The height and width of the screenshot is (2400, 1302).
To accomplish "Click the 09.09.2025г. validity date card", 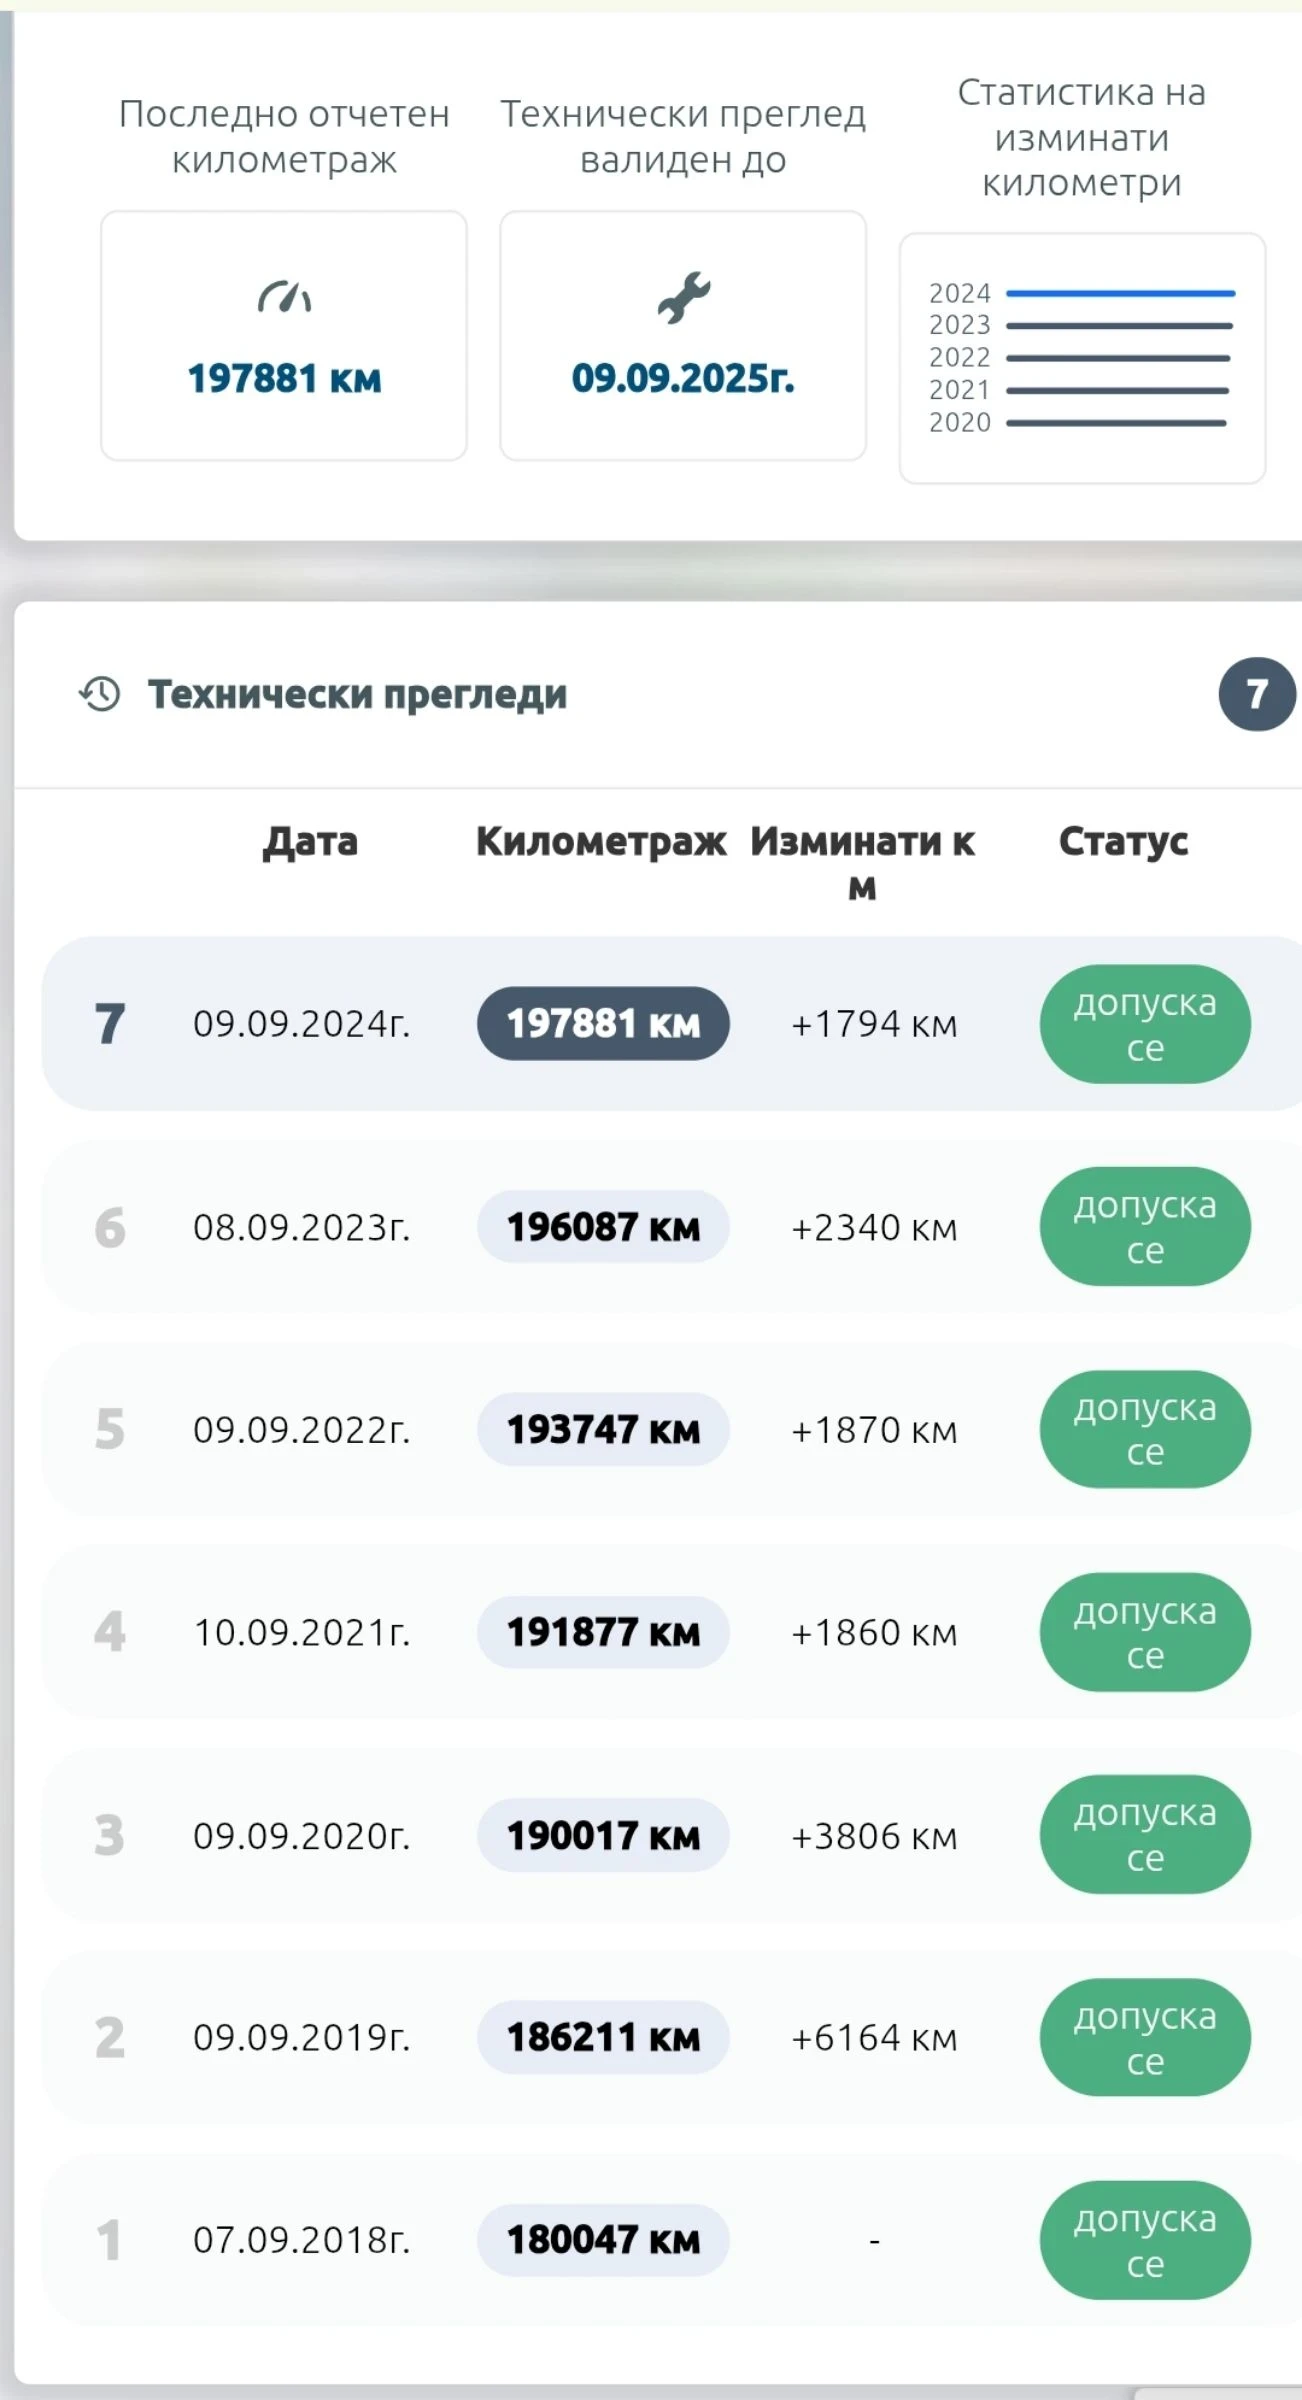I will point(683,336).
